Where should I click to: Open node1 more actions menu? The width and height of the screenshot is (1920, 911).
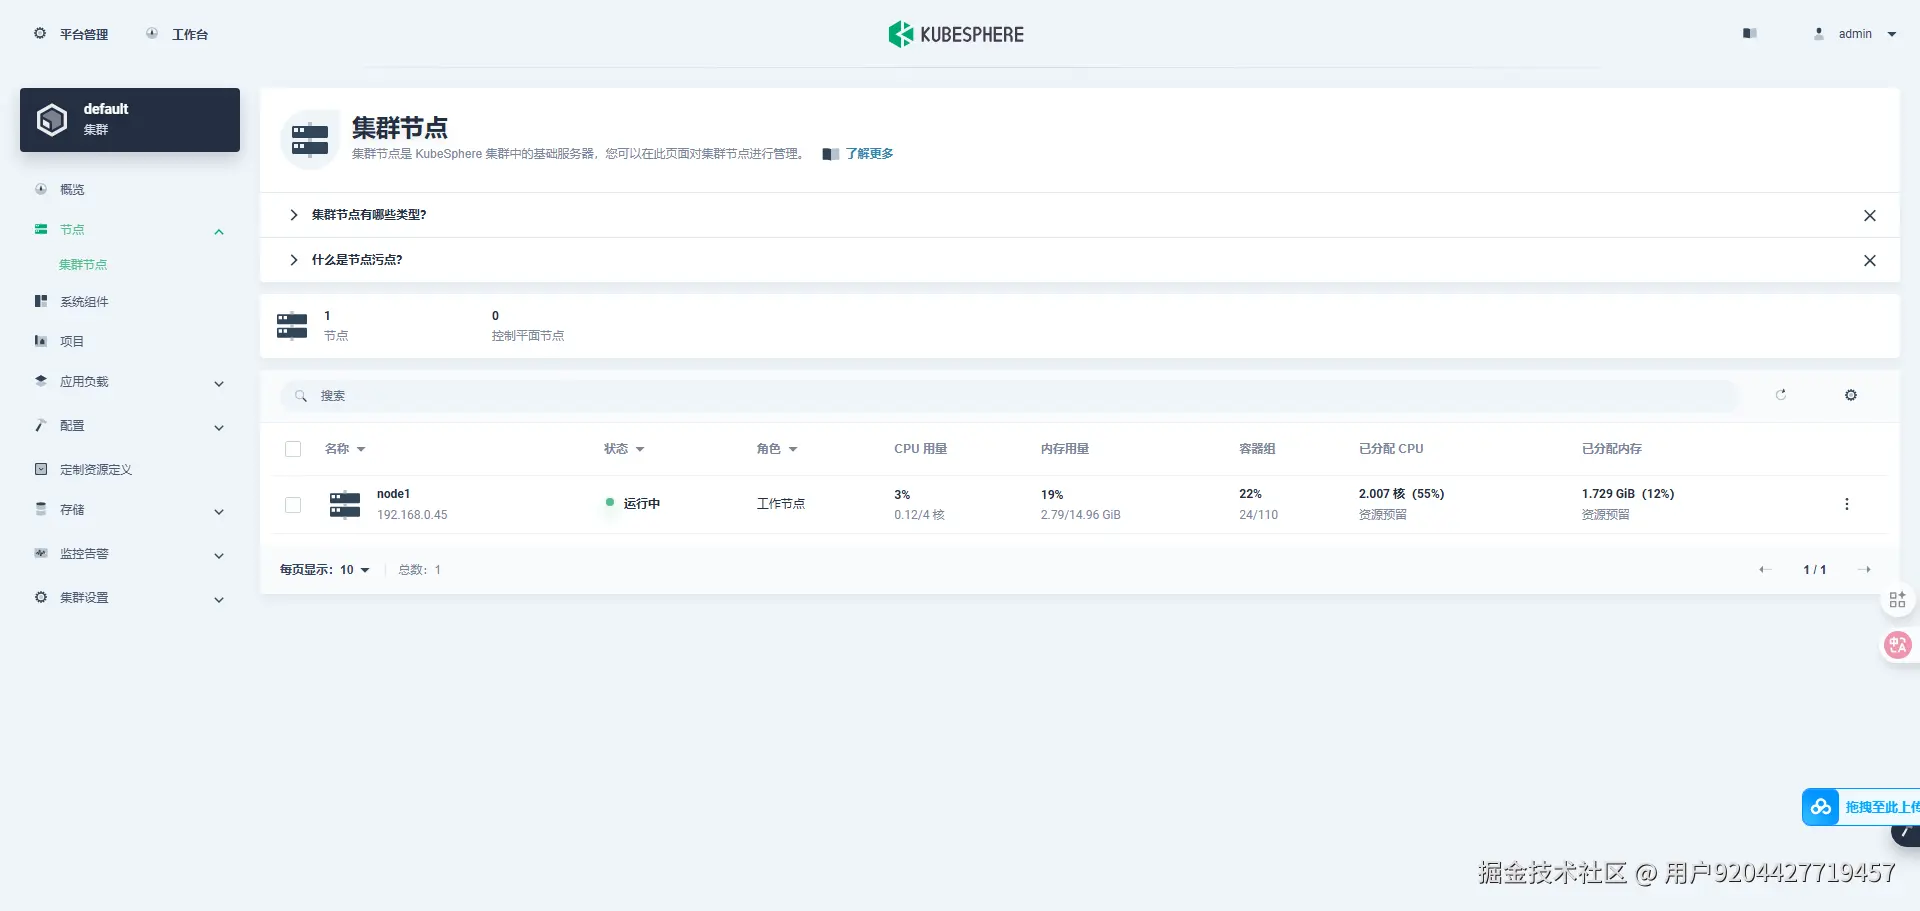point(1847,504)
